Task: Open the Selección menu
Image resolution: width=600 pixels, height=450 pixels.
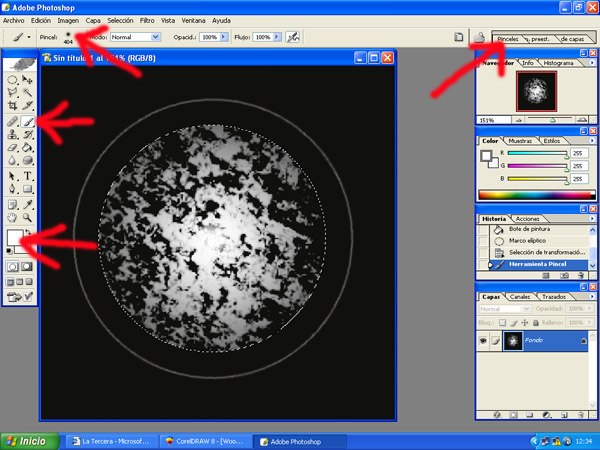Action: [x=120, y=21]
